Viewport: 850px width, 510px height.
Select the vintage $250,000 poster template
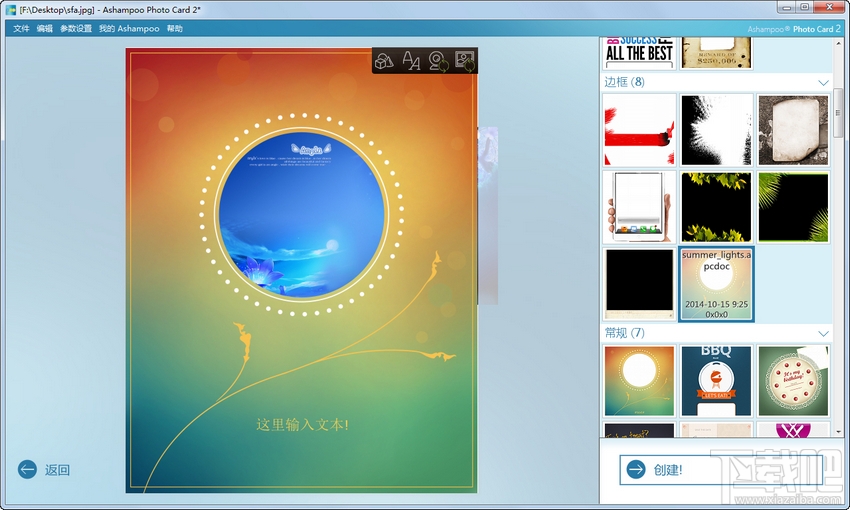[717, 53]
